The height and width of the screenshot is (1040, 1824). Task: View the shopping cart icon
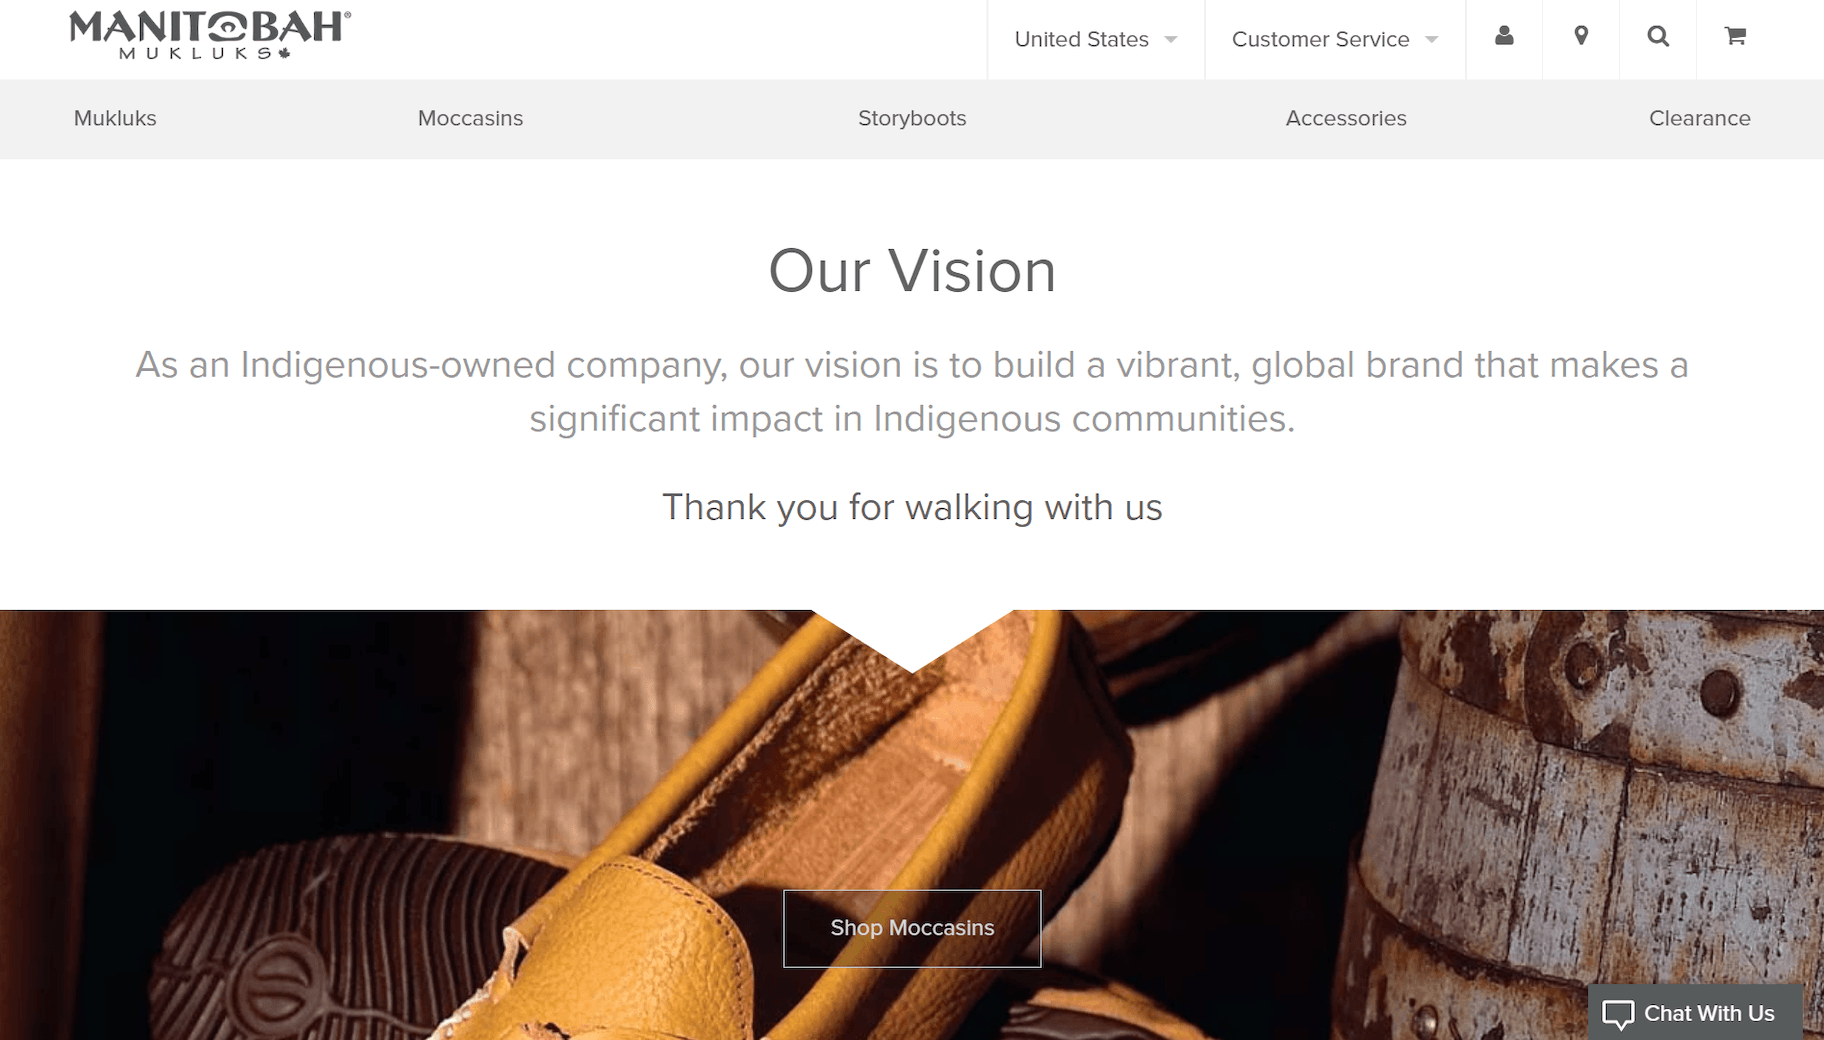click(x=1735, y=37)
